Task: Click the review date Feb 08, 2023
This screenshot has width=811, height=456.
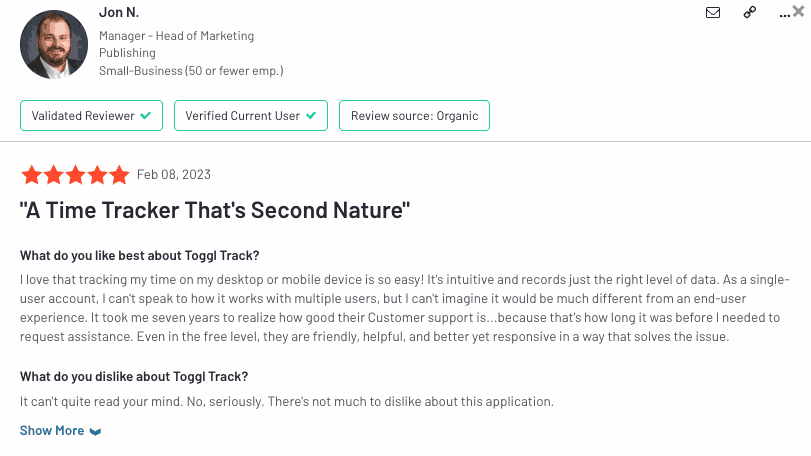Action: 174,175
